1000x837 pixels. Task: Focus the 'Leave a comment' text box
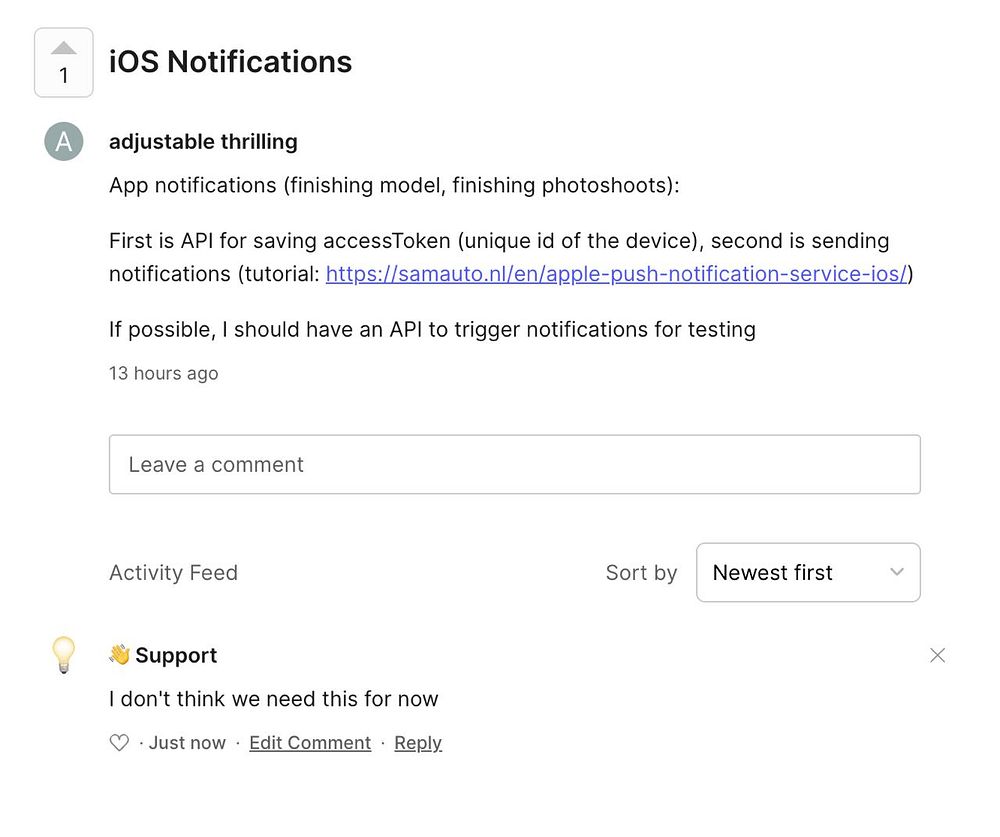point(514,464)
